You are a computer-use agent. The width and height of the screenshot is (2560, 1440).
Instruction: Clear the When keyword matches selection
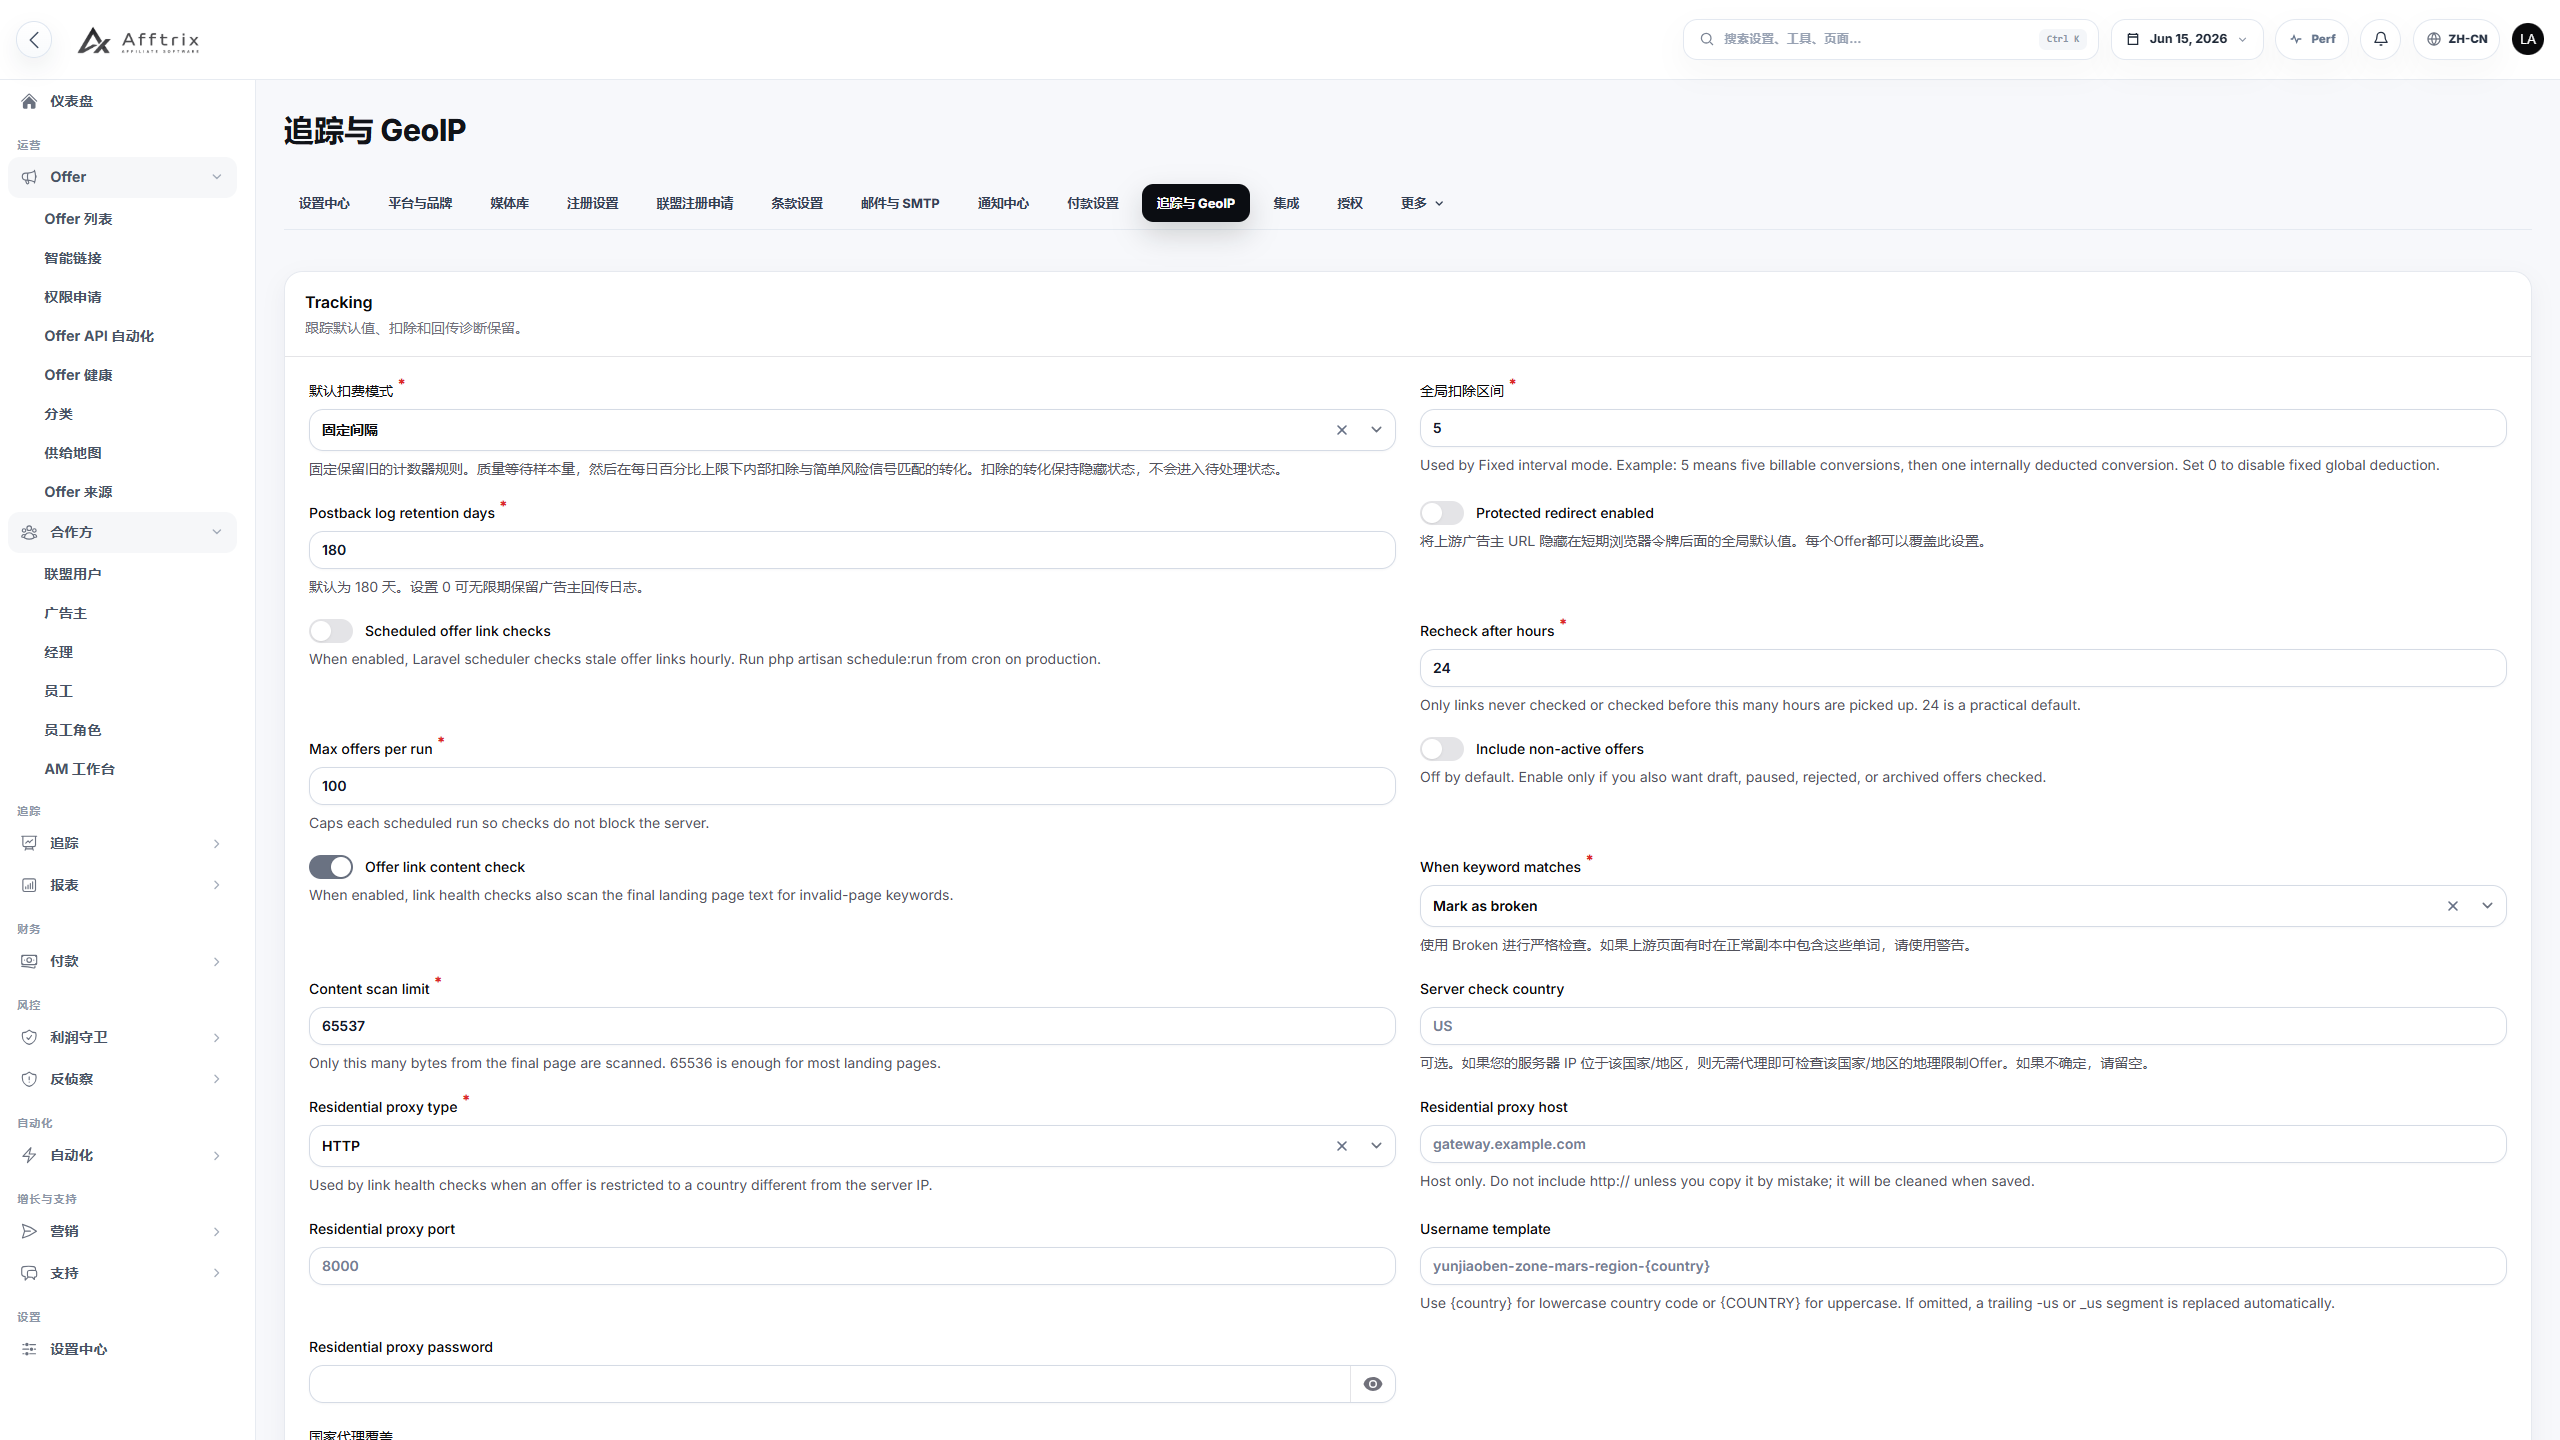pyautogui.click(x=2453, y=906)
